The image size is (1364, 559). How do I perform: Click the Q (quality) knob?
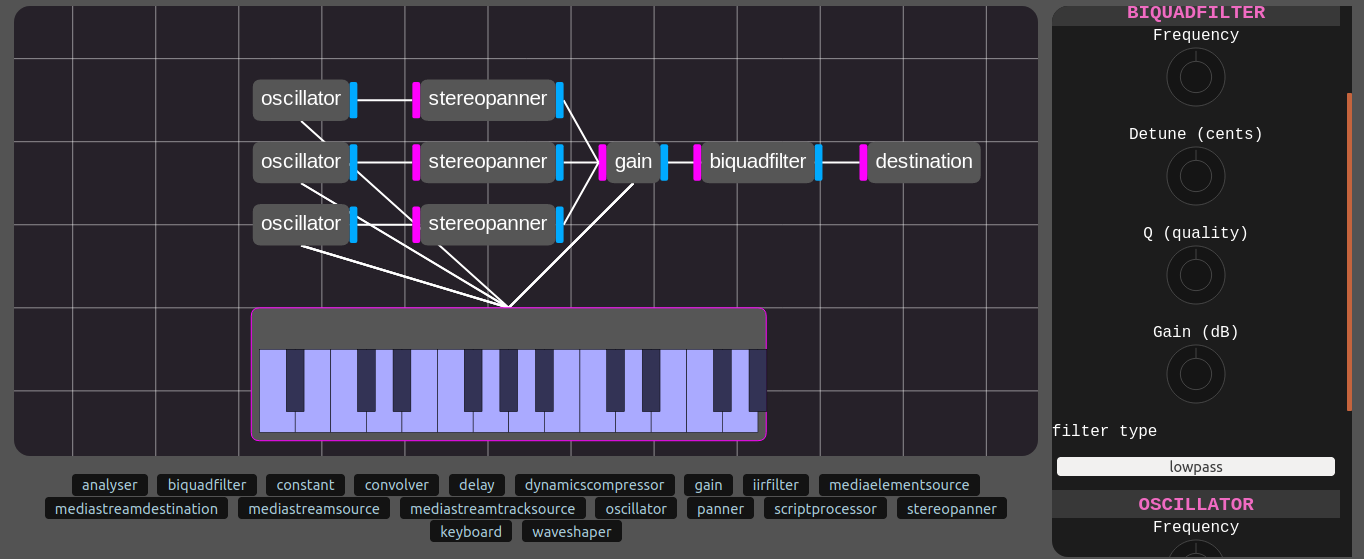pyautogui.click(x=1196, y=275)
